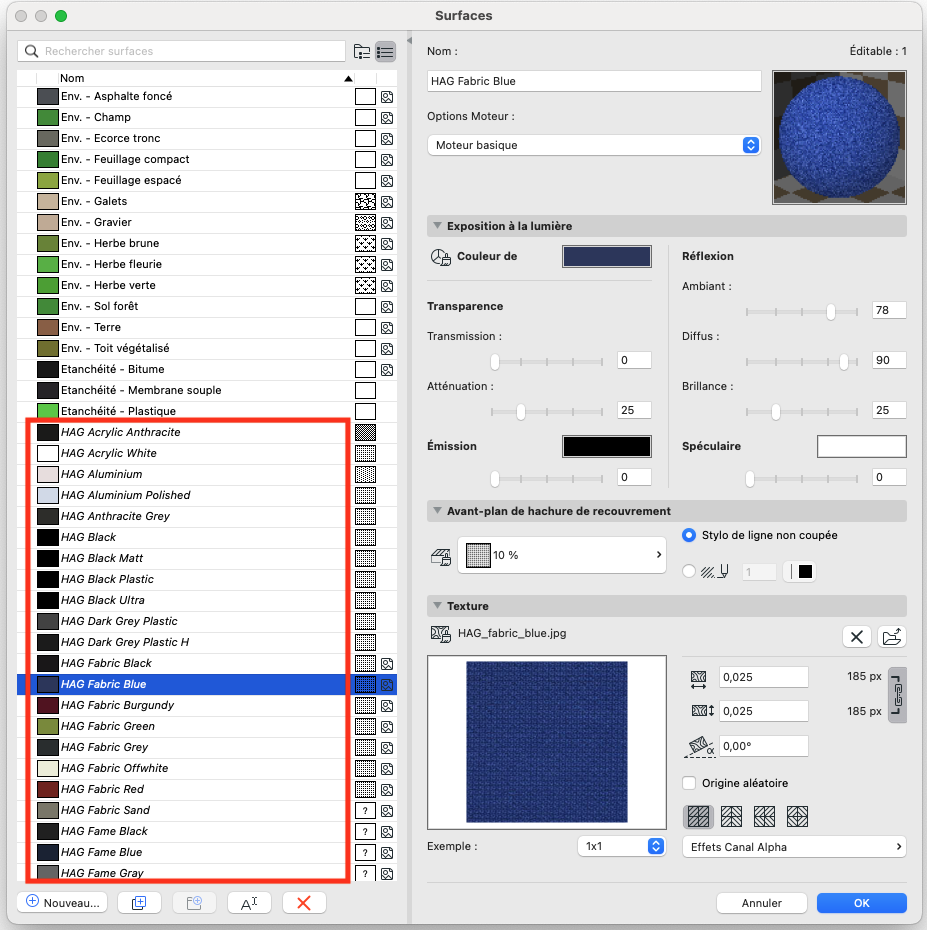Enable Origine aléatoire checkbox
Viewport: 927px width, 930px height.
689,783
